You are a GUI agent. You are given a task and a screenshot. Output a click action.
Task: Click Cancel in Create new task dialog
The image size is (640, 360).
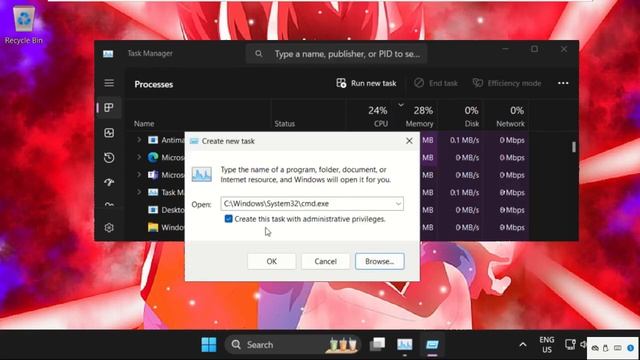(325, 261)
